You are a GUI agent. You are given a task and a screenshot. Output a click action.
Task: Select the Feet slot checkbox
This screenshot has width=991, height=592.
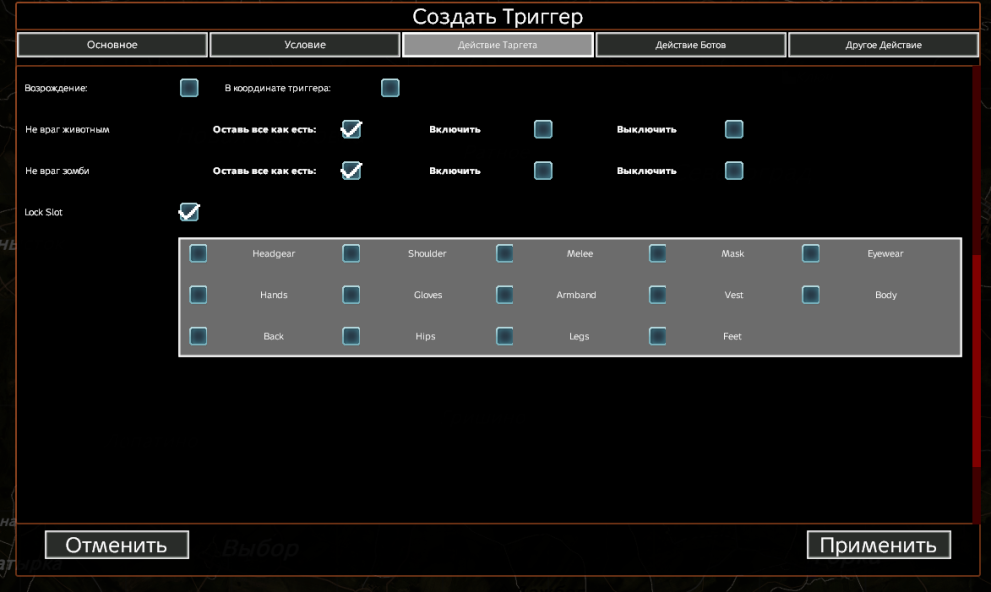(x=658, y=336)
